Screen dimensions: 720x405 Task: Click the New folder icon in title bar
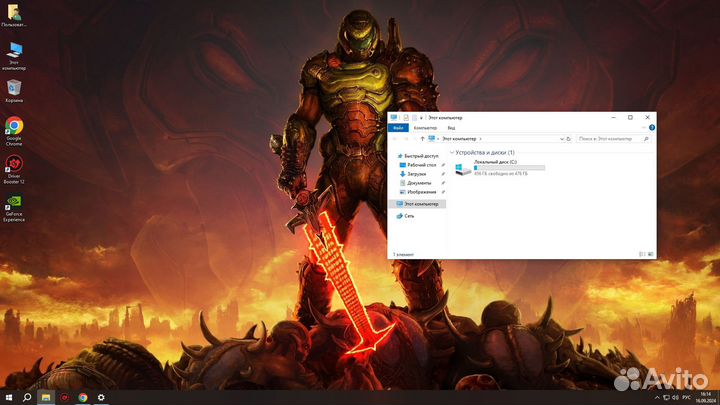414,118
